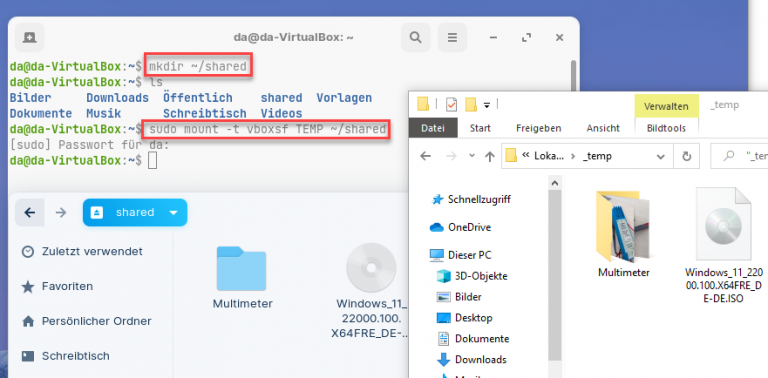Open Bilder in Explorer navigation pane
The height and width of the screenshot is (378, 768).
(x=459, y=297)
